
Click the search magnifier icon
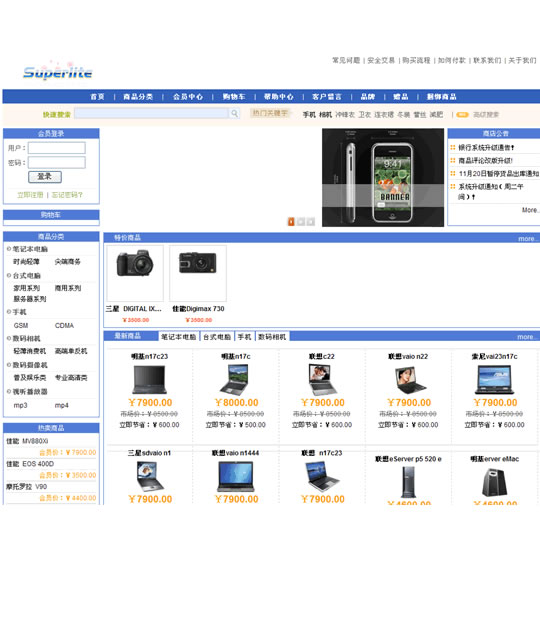234,114
